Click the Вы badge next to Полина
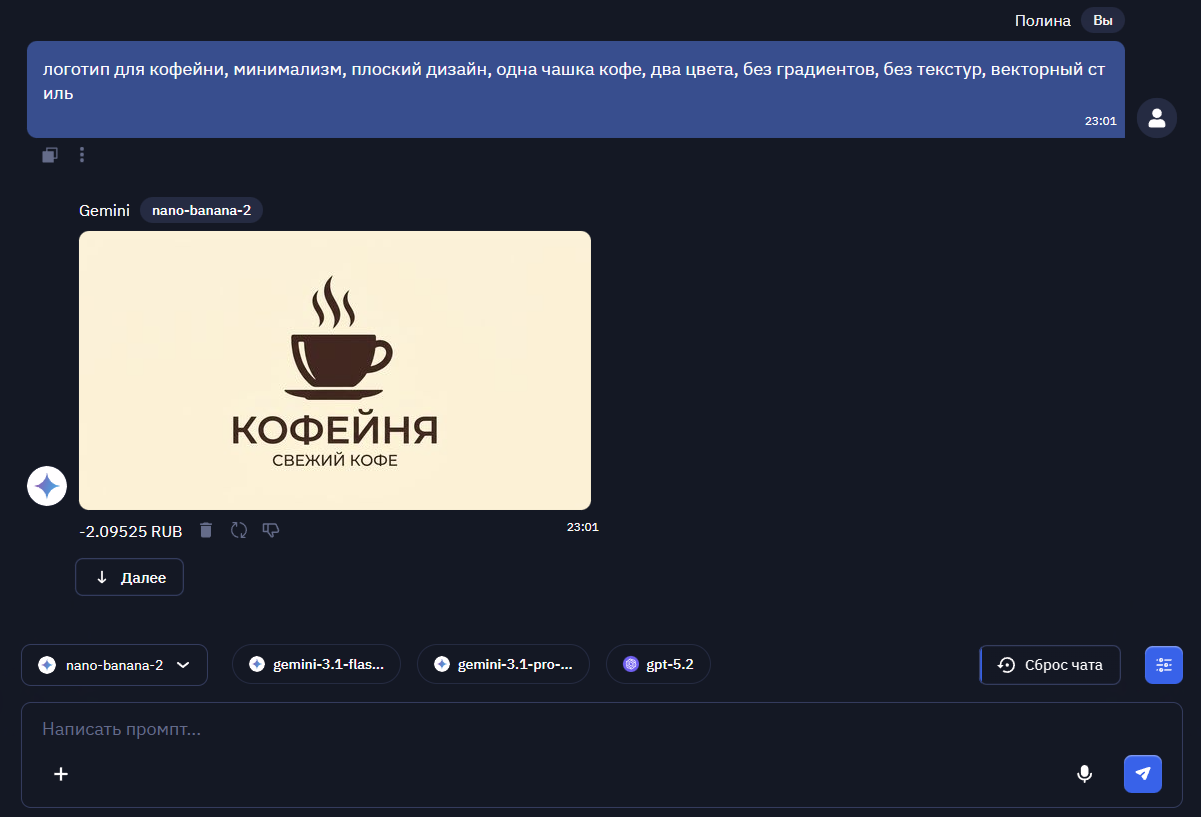 pos(1103,20)
